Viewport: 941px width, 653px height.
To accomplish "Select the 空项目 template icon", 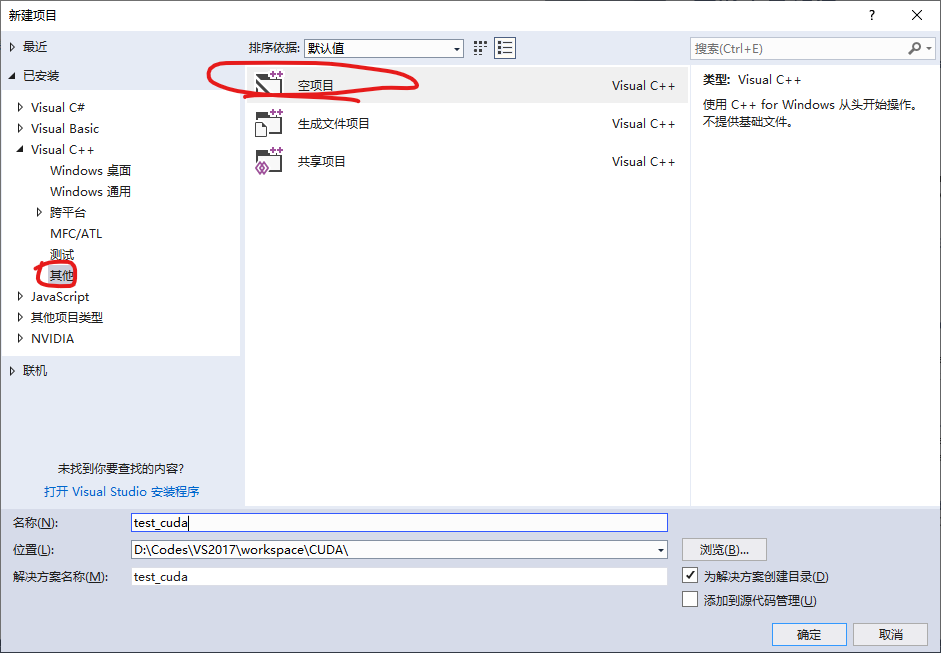I will (269, 84).
